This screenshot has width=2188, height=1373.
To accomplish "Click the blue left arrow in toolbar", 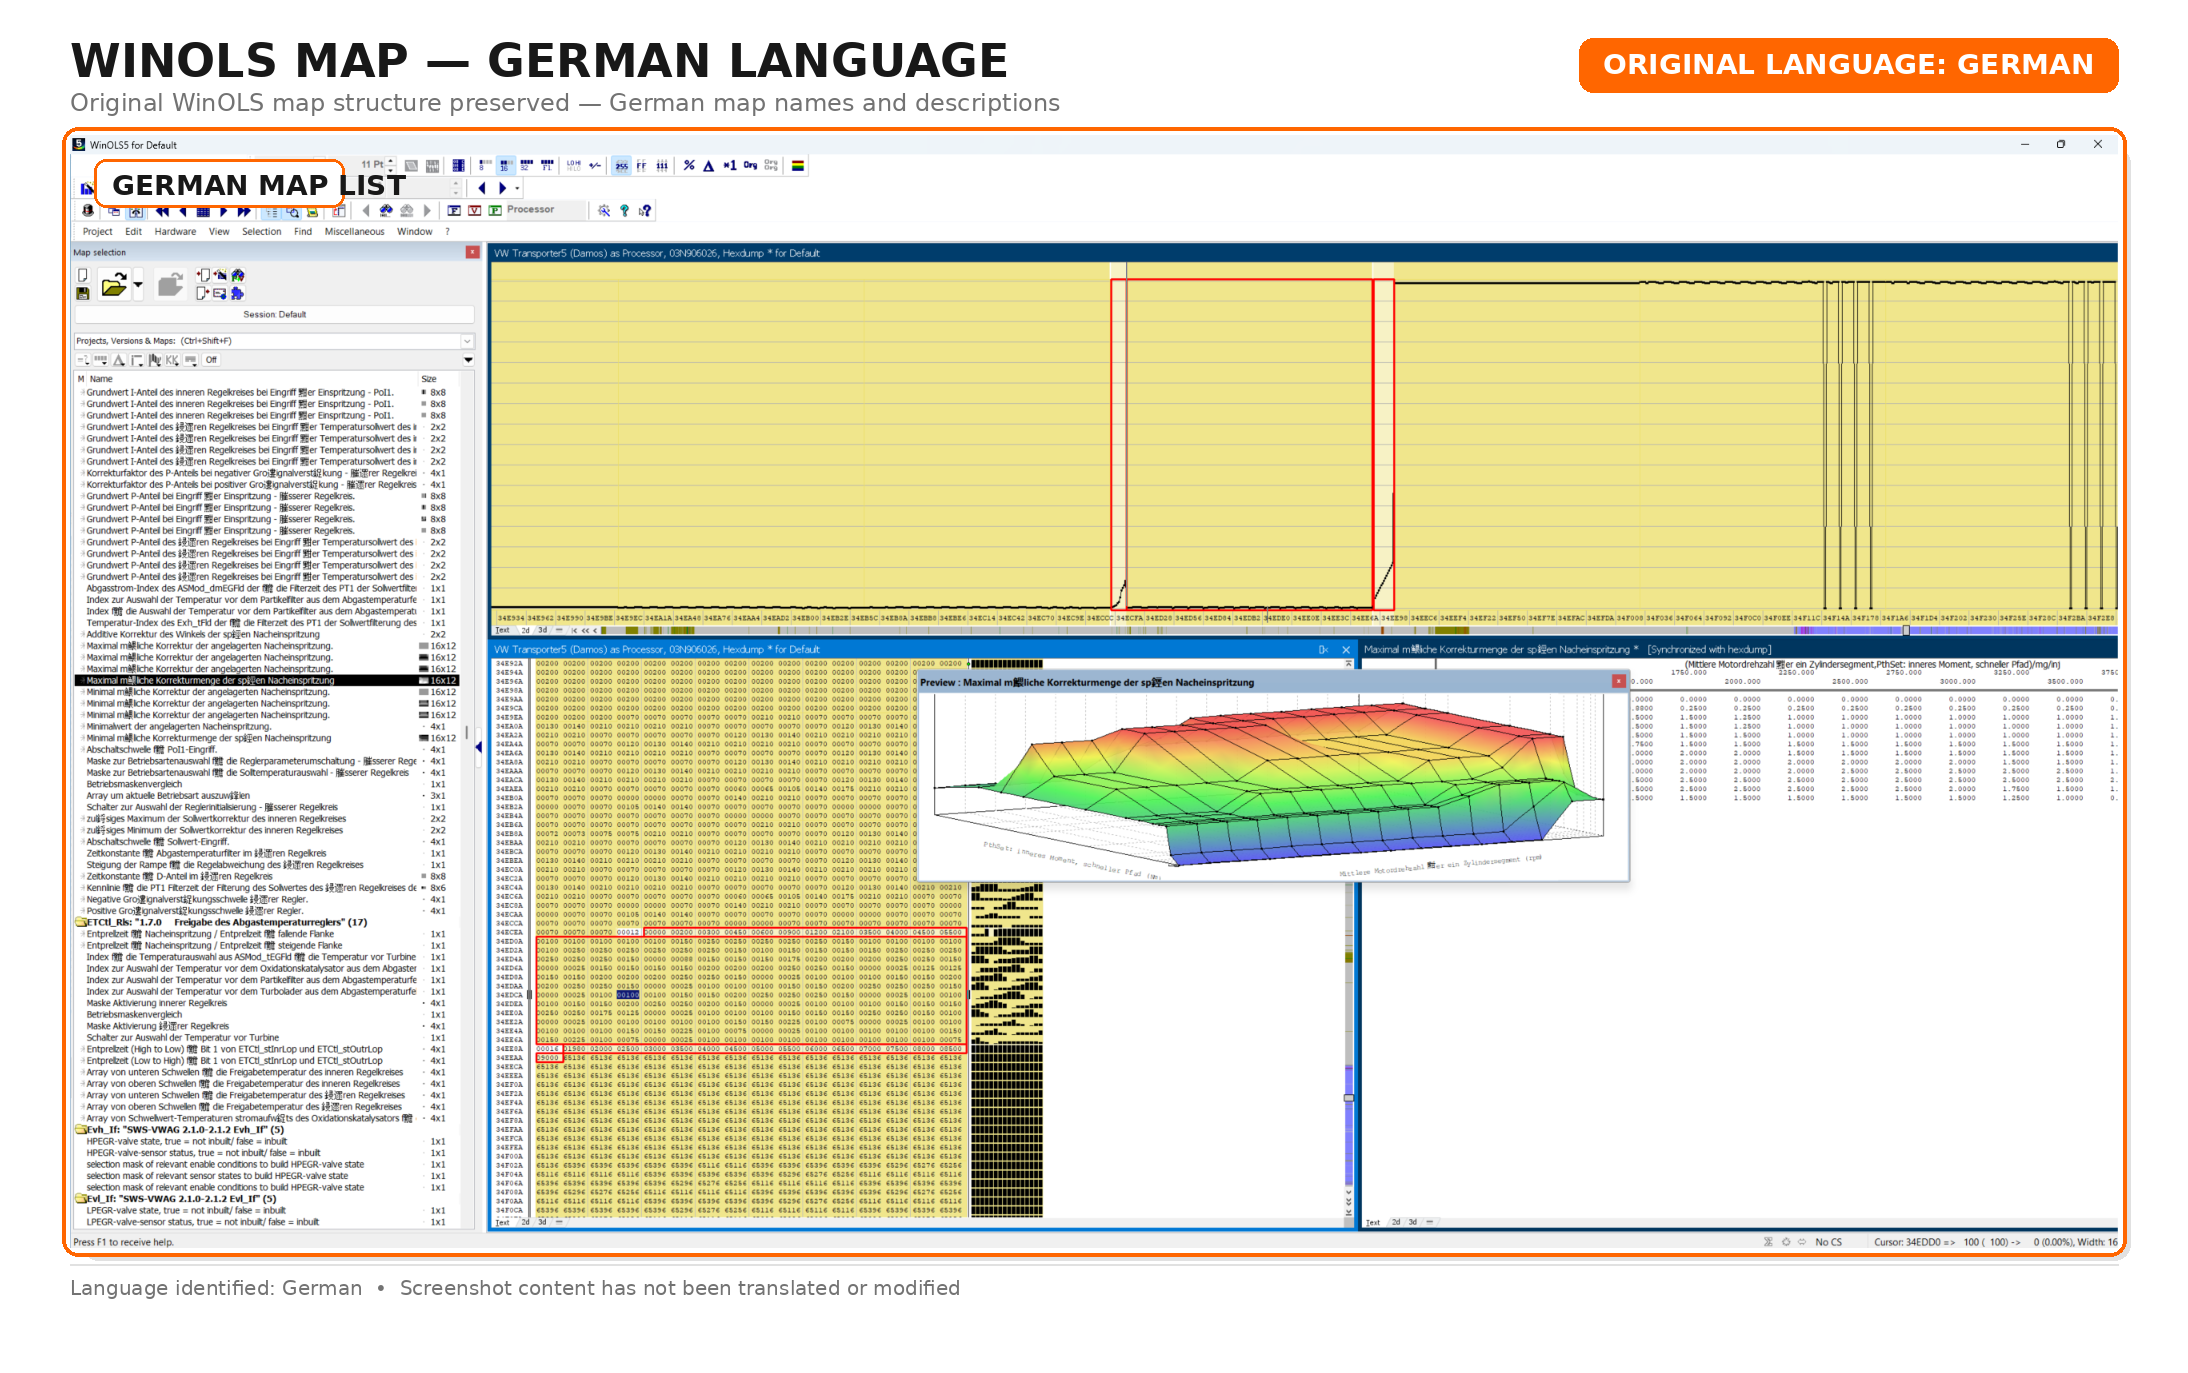I will [x=482, y=187].
